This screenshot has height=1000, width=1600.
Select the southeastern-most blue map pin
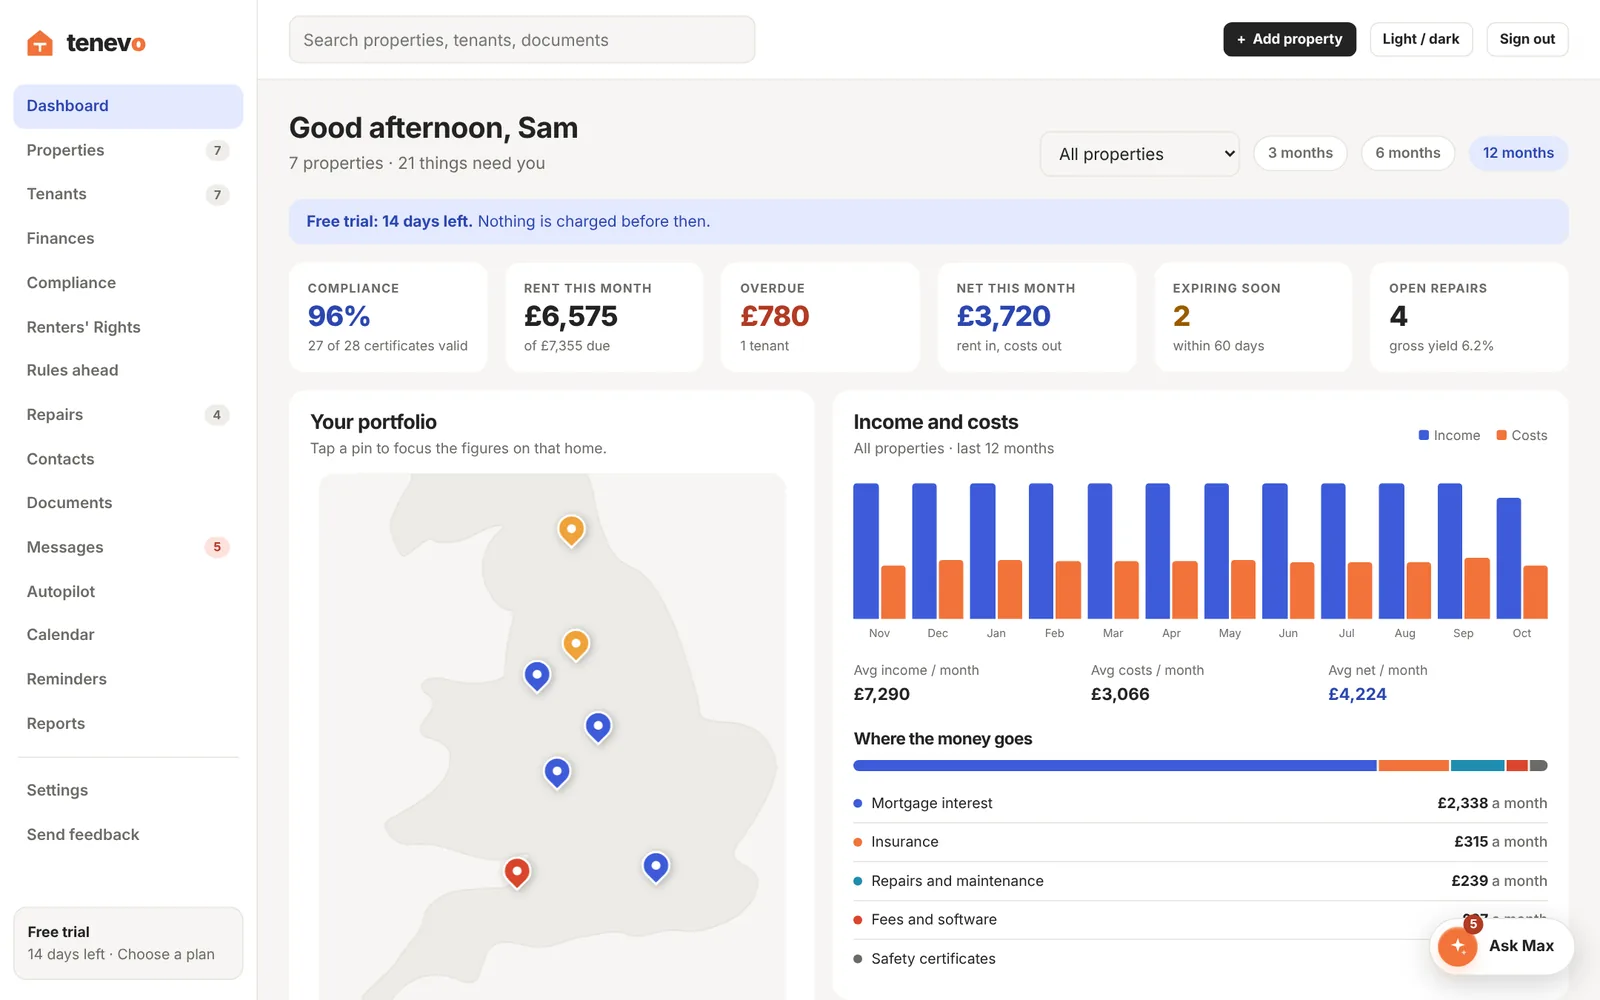pos(656,867)
